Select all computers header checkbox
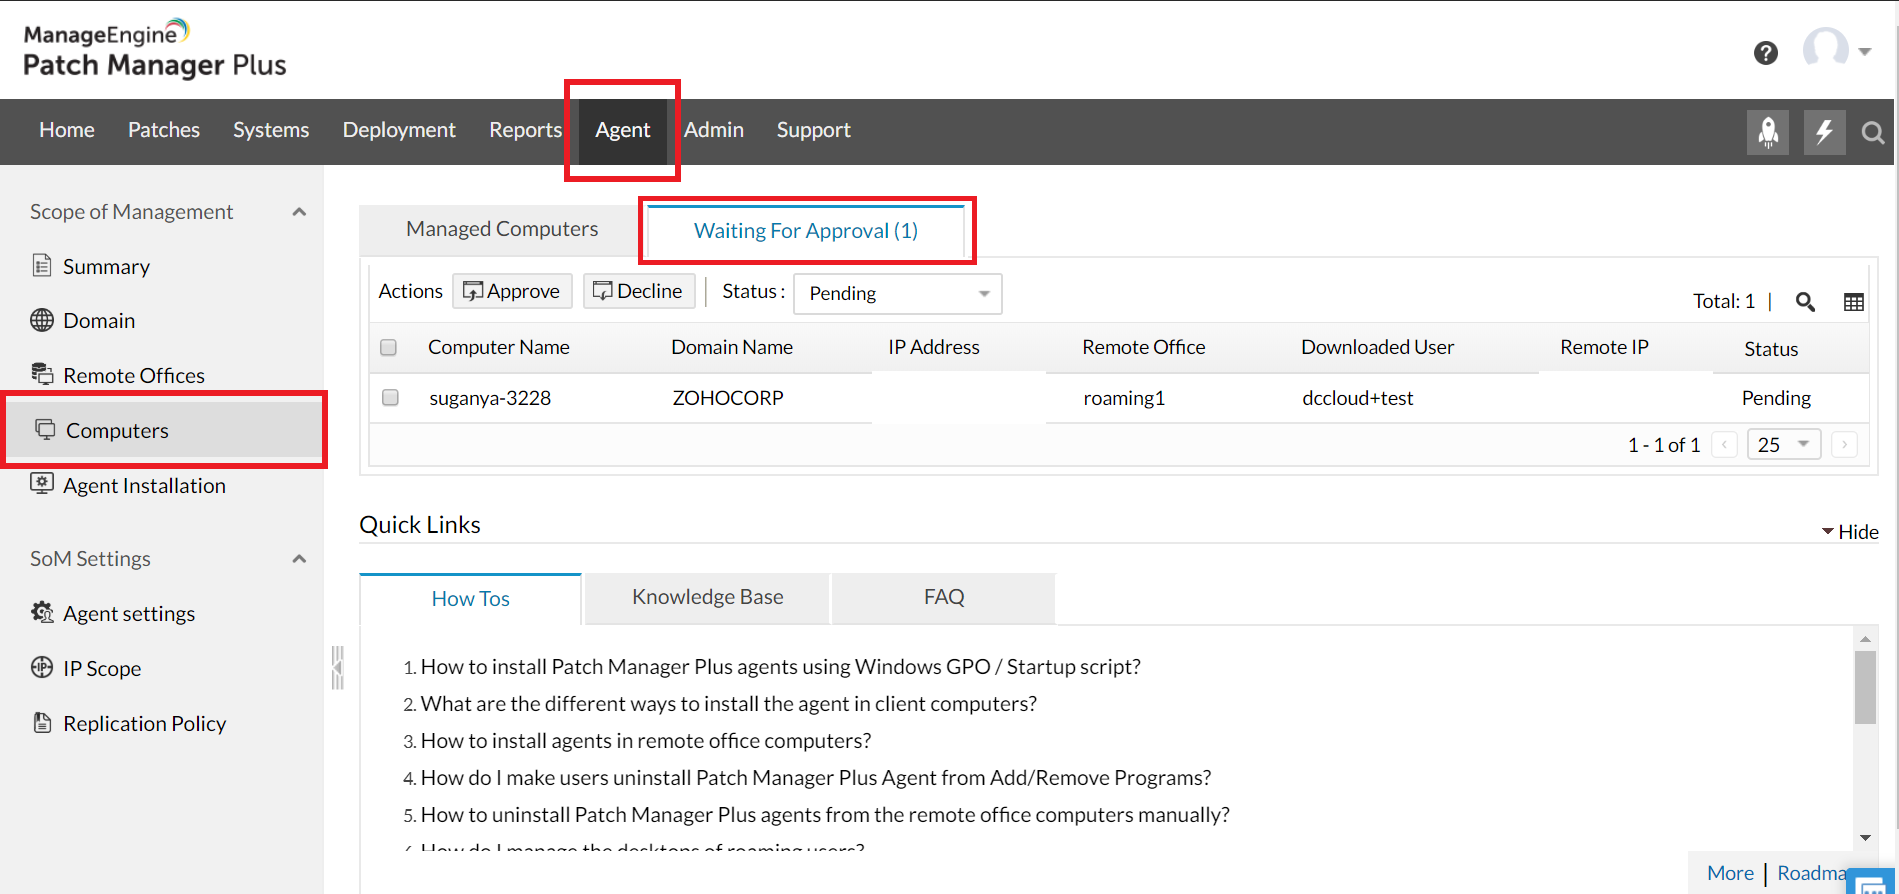This screenshot has width=1899, height=894. click(x=389, y=347)
